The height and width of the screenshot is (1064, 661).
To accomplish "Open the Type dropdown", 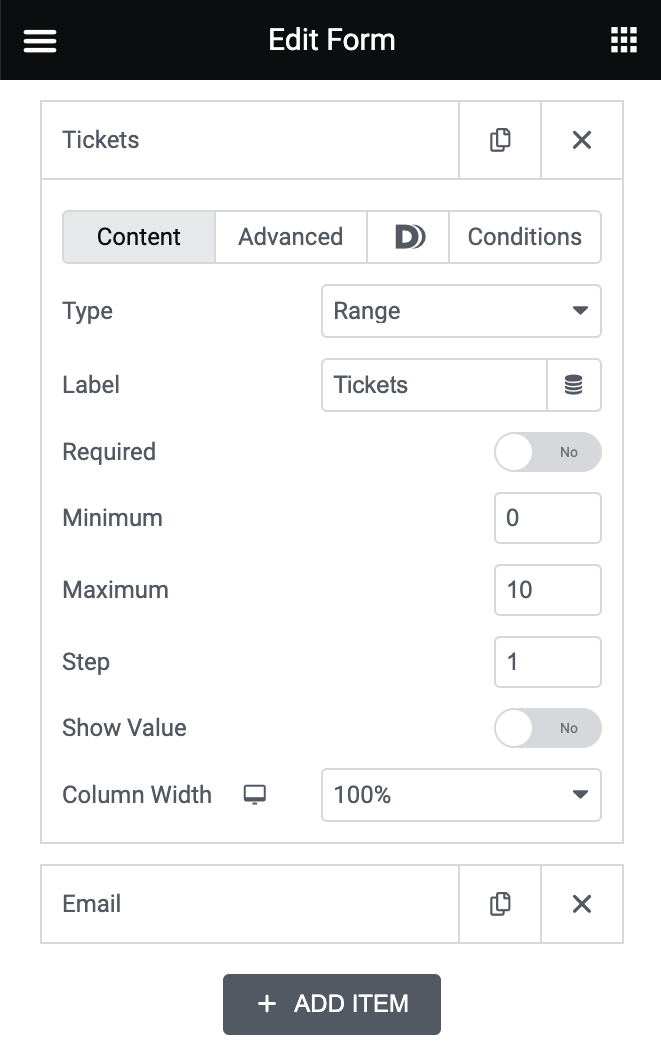I will click(x=461, y=311).
